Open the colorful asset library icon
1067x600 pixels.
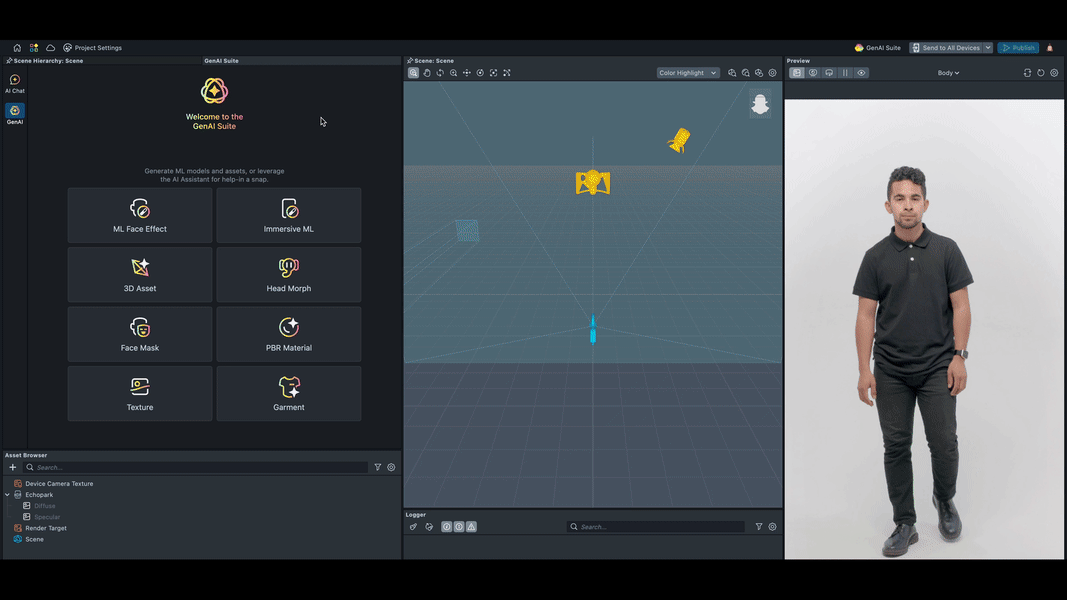[x=34, y=48]
